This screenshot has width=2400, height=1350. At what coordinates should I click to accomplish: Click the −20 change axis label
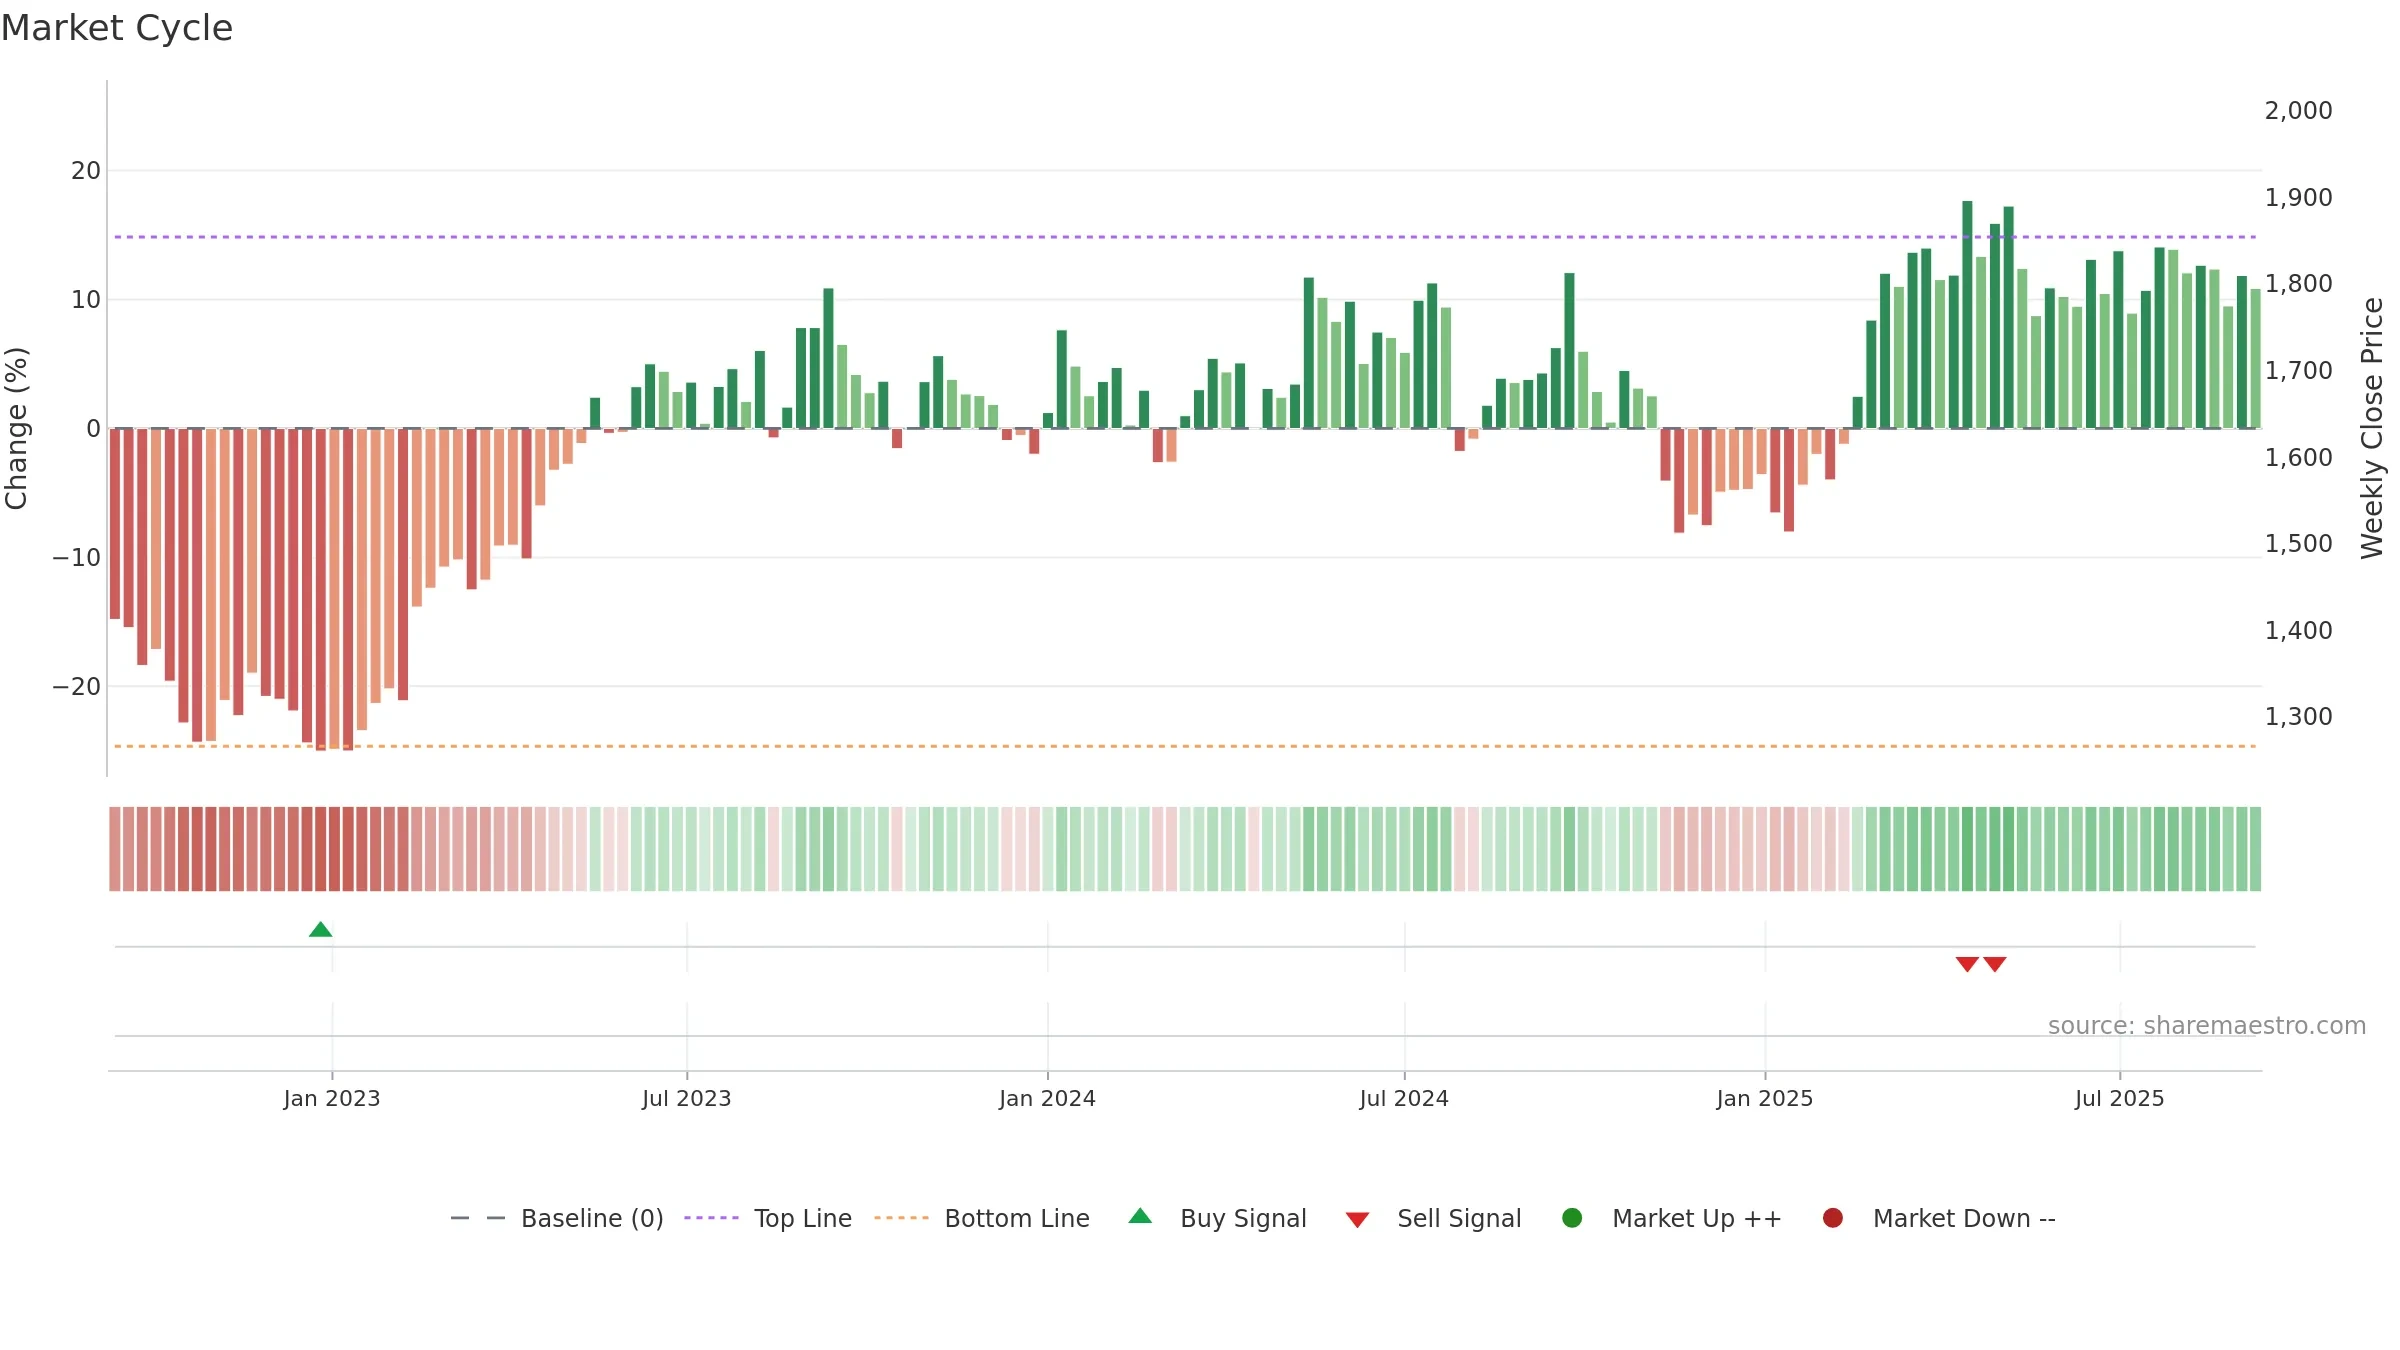[x=77, y=687]
